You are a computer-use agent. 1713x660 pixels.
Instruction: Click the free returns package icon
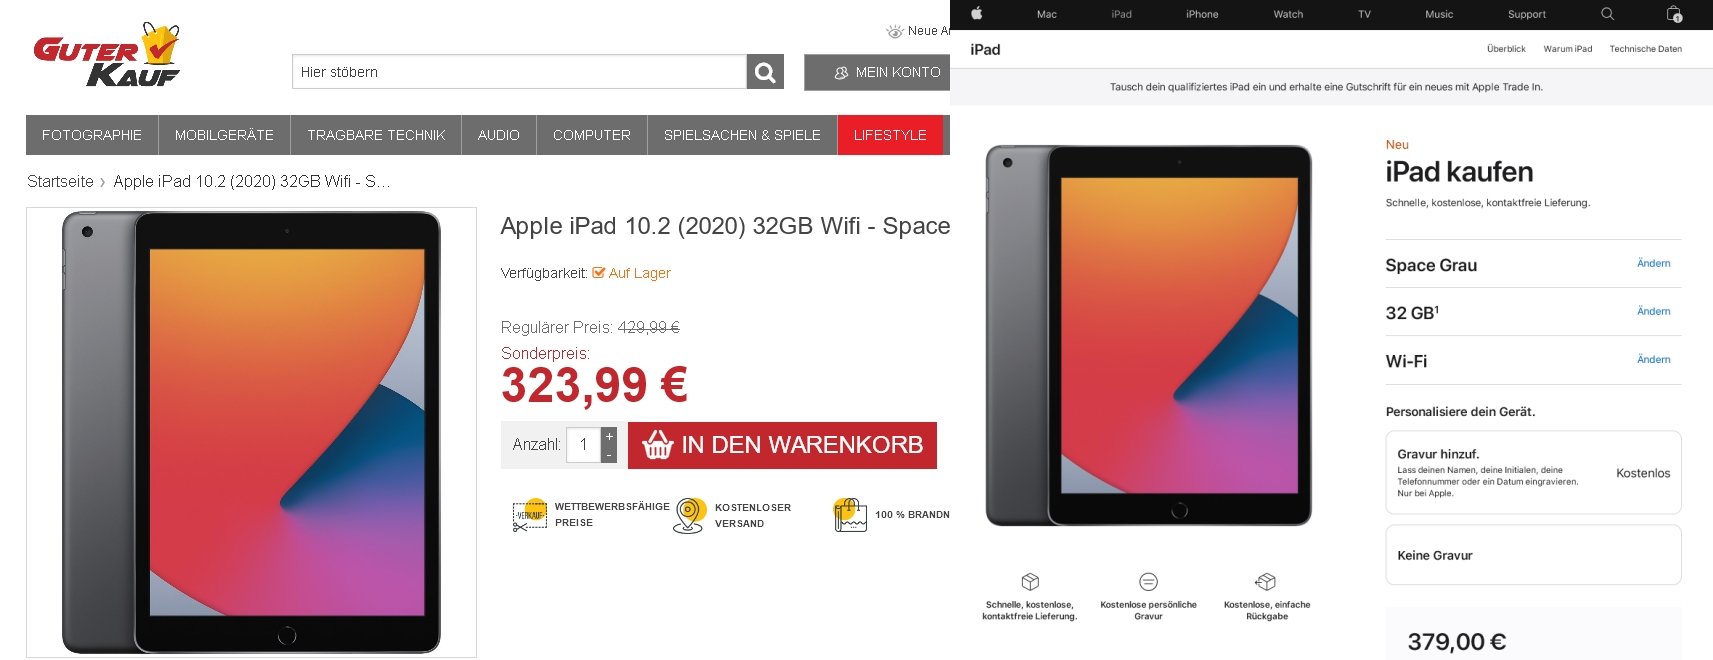click(1266, 582)
